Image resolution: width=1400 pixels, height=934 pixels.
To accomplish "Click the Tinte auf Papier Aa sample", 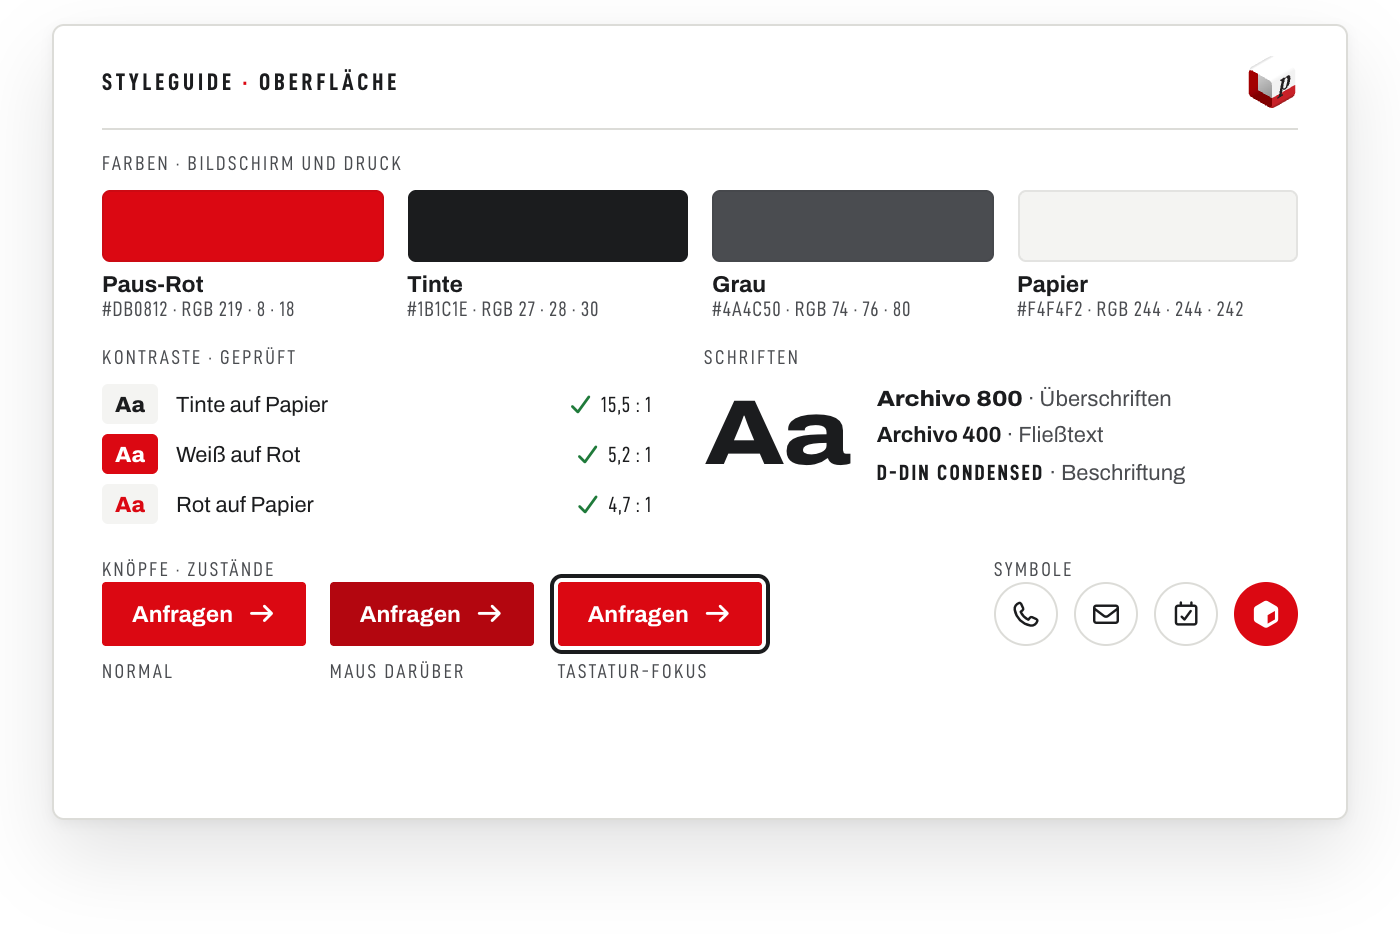I will [x=130, y=405].
